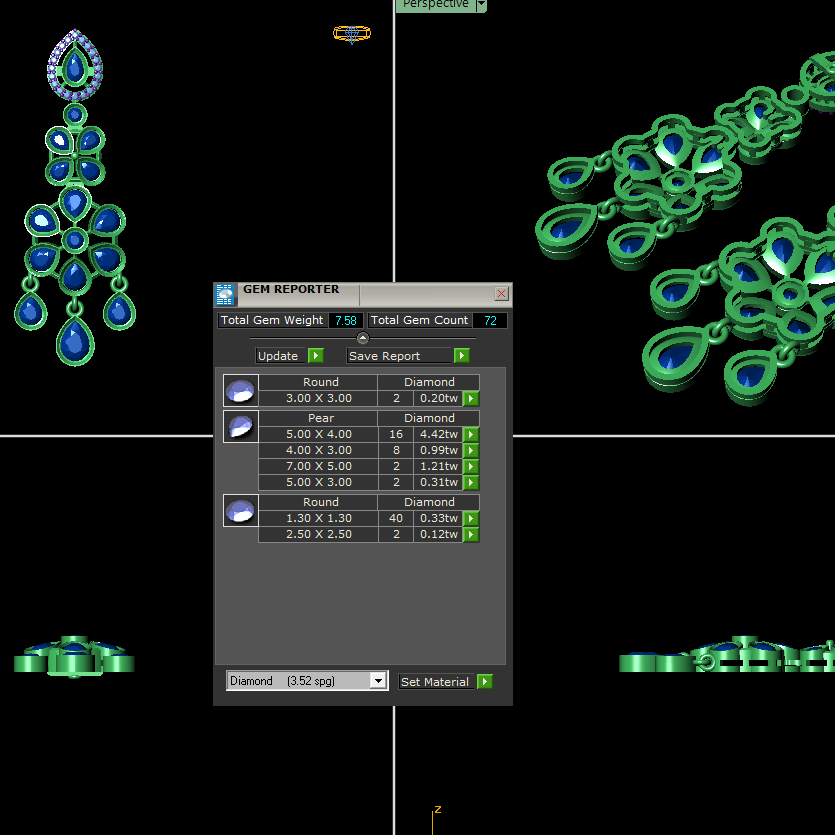
Task: Click the green arrow on the 3.00 X 3.00 row
Action: (x=470, y=399)
